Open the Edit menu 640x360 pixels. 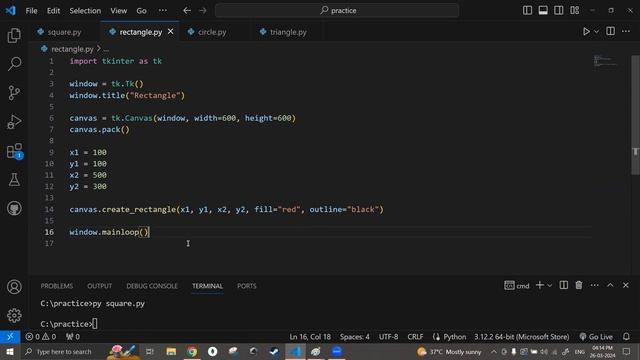tap(53, 11)
